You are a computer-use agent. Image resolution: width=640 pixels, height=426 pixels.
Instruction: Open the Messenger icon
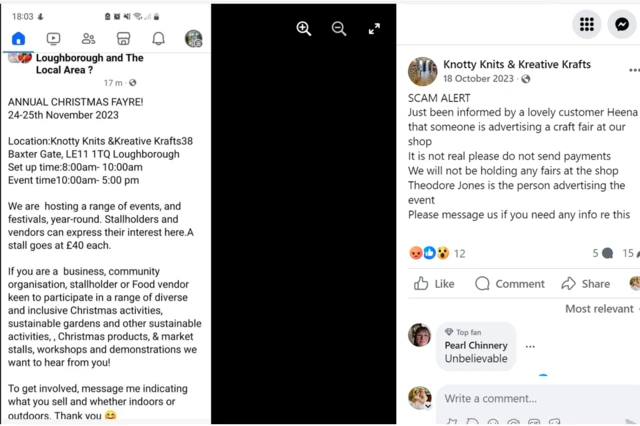coord(624,25)
